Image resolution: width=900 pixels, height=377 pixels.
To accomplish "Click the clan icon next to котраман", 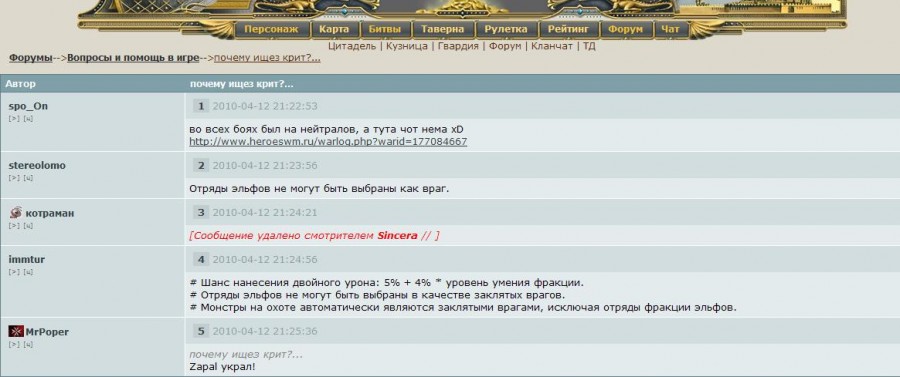I will pos(15,213).
